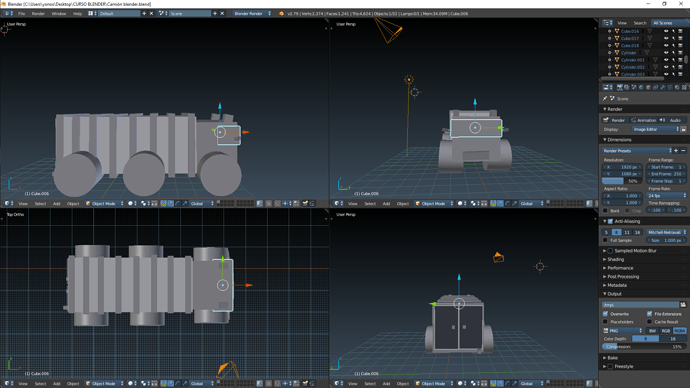The width and height of the screenshot is (690, 388).
Task: Open the World properties tab icon
Action: point(641,88)
